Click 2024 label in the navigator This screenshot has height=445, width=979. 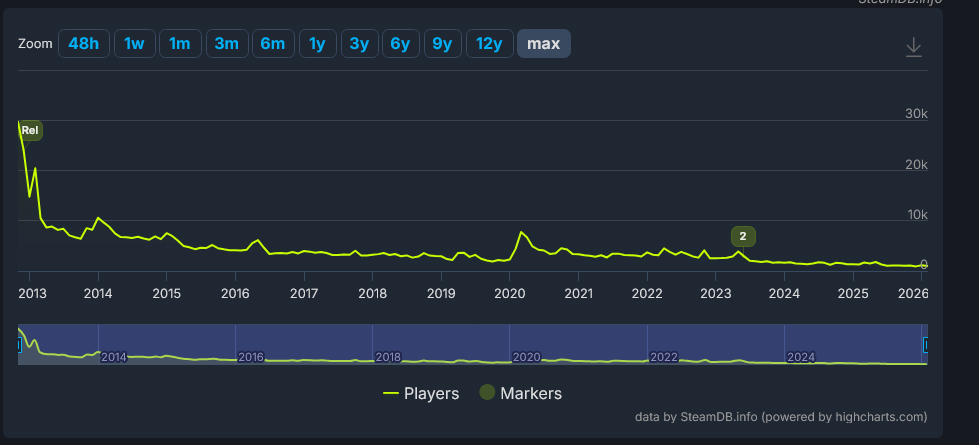(x=800, y=357)
